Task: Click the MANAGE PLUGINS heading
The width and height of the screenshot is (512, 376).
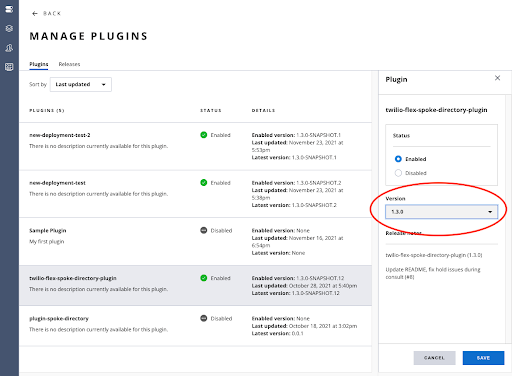Action: click(x=88, y=36)
